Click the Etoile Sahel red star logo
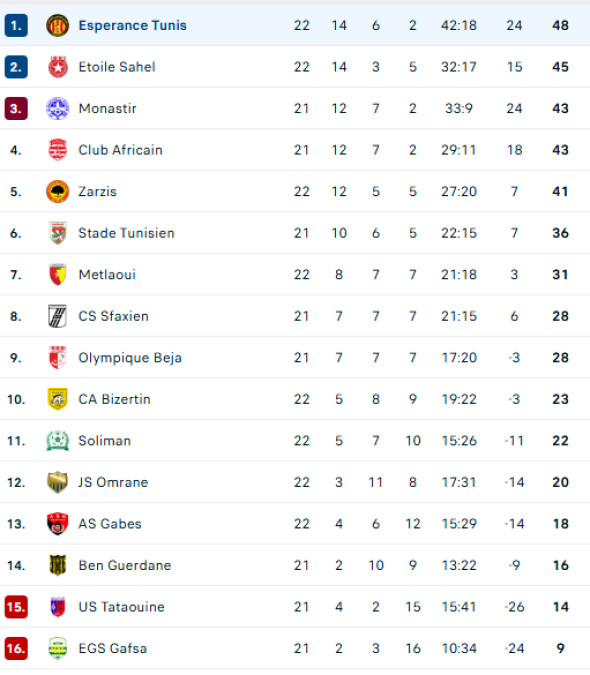Screen dimensions: 590x675 pos(57,67)
